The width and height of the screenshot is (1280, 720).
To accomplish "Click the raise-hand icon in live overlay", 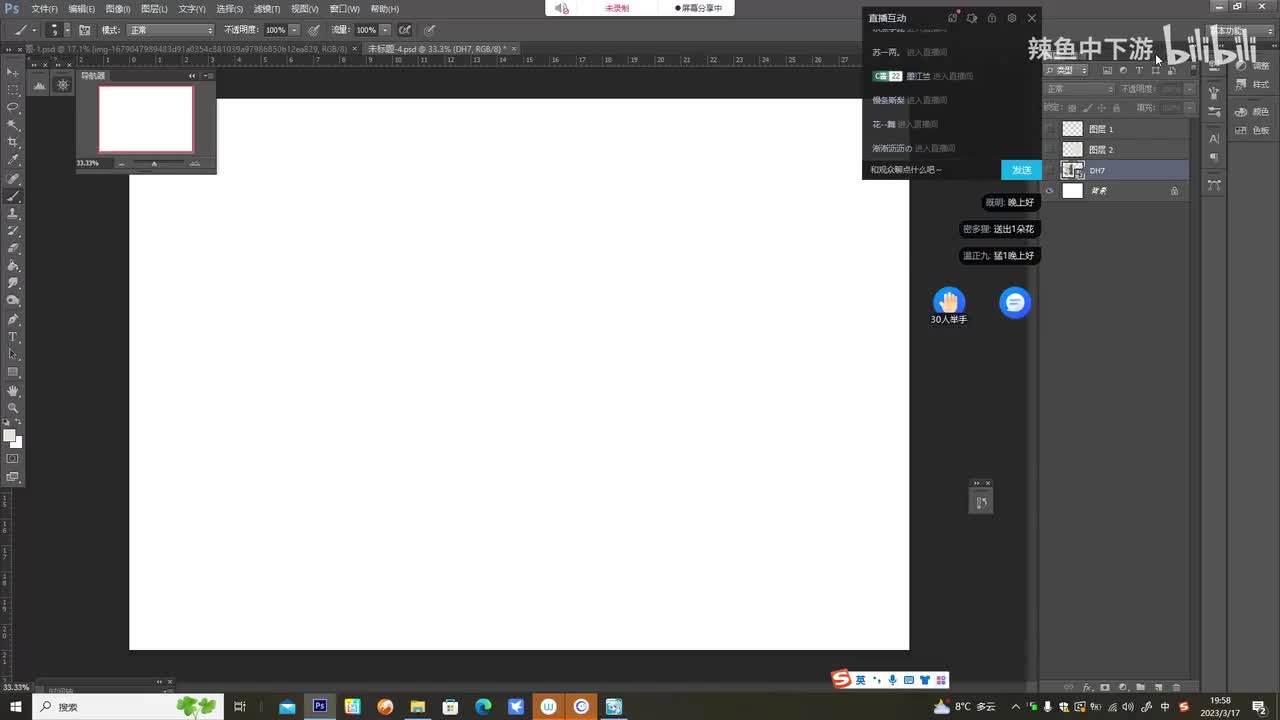I will [949, 301].
